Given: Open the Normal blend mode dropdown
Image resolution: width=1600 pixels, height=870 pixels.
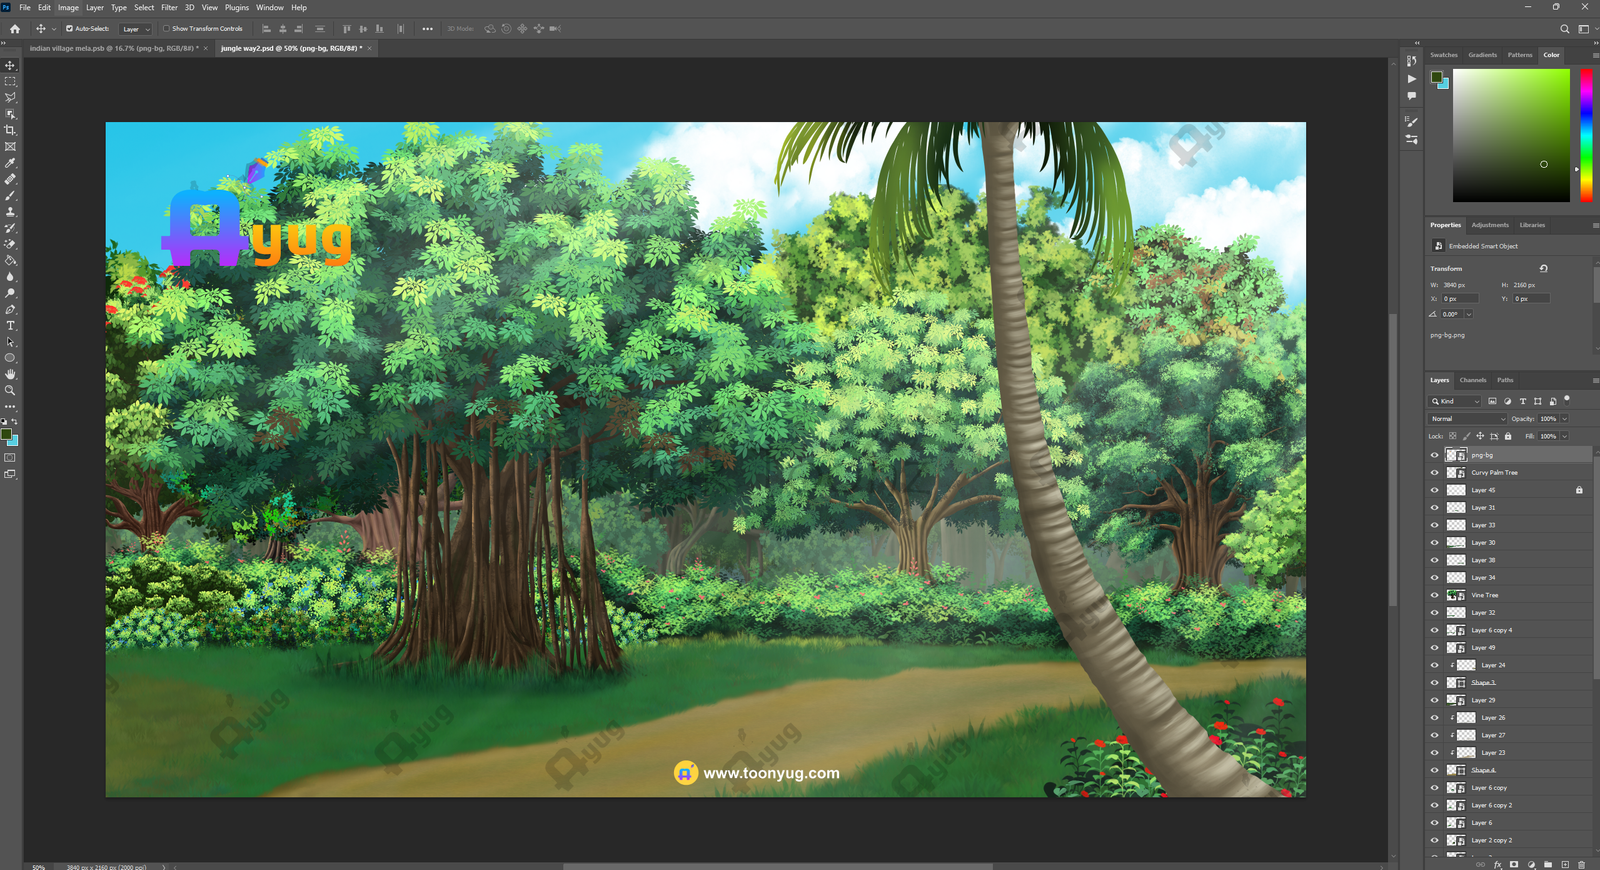Looking at the screenshot, I should tap(1467, 419).
